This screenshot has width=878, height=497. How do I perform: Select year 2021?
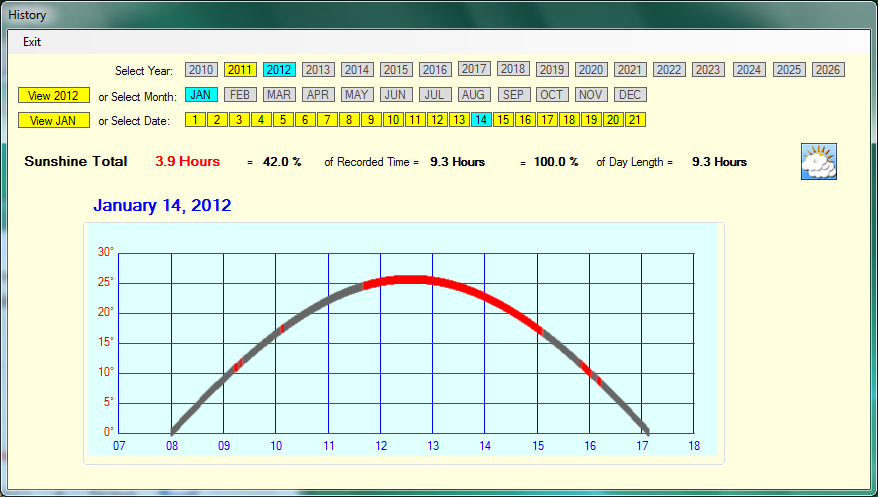click(630, 69)
